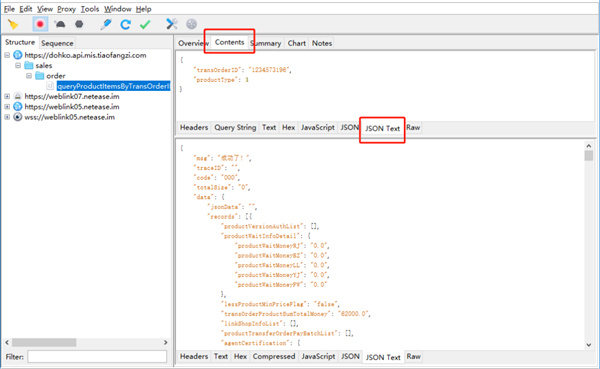Click response pane scroll down arrow
The width and height of the screenshot is (600, 369).
tap(589, 345)
